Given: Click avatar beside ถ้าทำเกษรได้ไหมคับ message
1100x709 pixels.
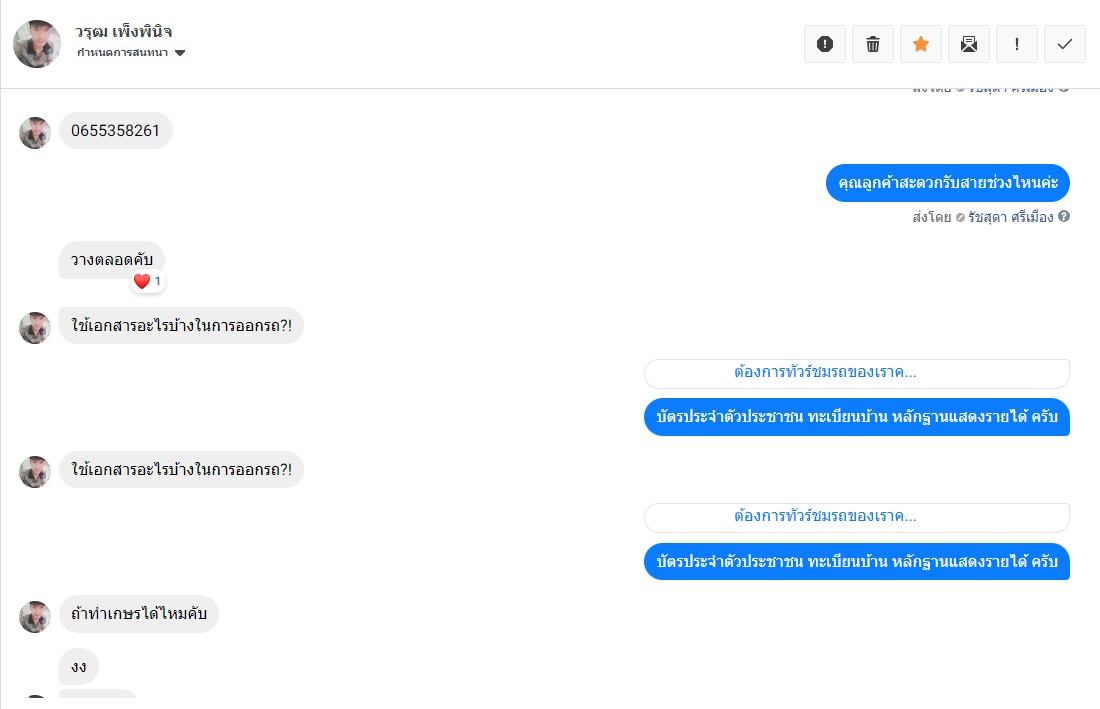Looking at the screenshot, I should 35,616.
